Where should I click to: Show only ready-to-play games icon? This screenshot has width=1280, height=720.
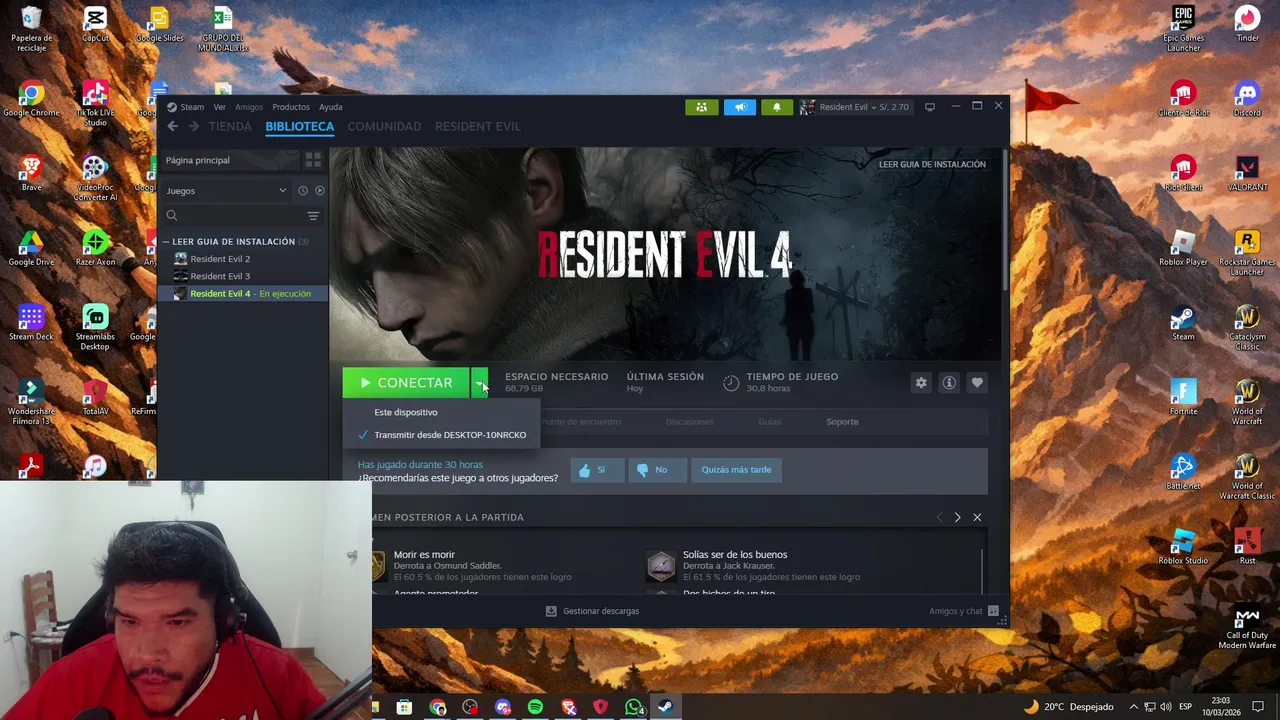320,190
